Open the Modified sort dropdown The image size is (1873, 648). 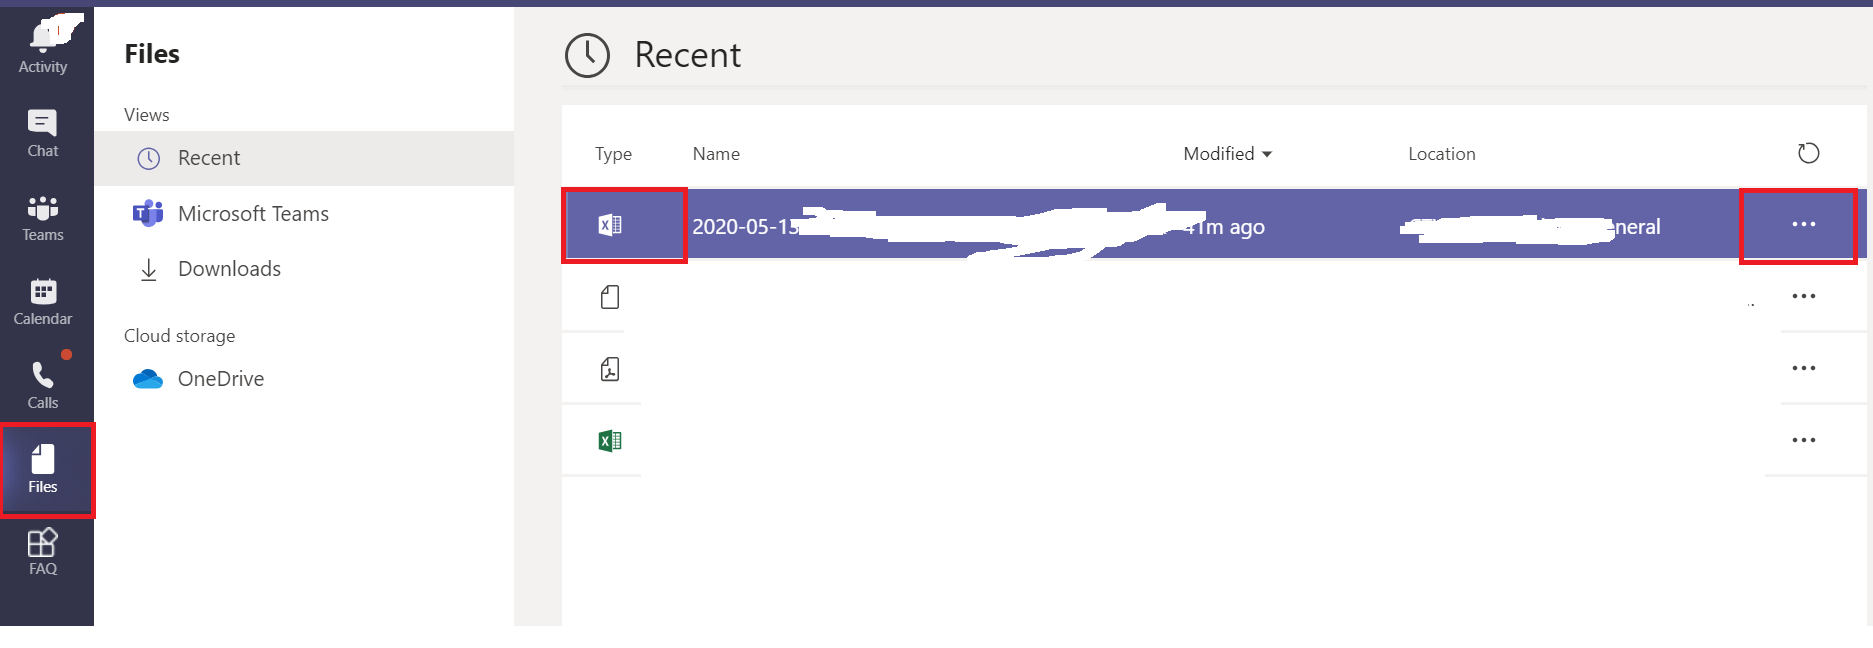(1227, 154)
